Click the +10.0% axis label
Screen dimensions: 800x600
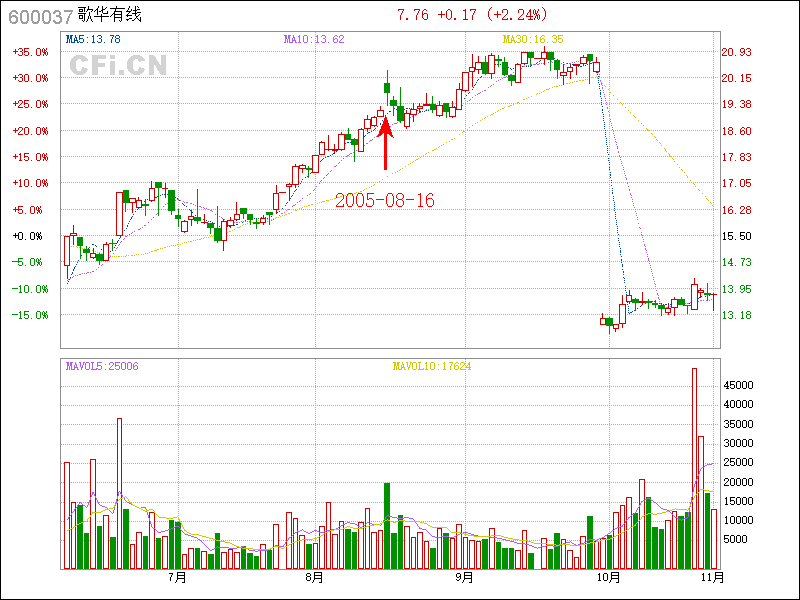point(30,183)
